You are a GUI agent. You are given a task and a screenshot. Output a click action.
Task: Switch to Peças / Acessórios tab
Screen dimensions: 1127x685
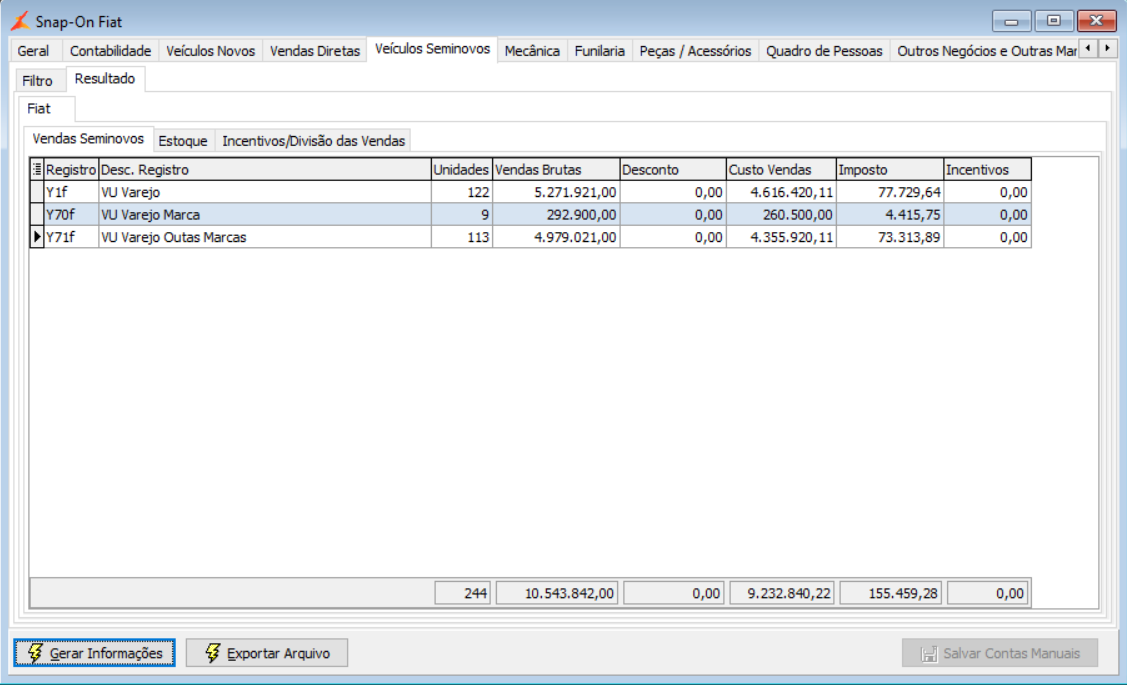coord(695,51)
